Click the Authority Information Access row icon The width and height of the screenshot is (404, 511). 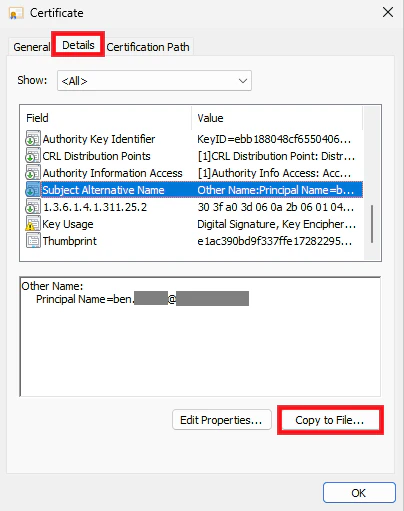33,173
